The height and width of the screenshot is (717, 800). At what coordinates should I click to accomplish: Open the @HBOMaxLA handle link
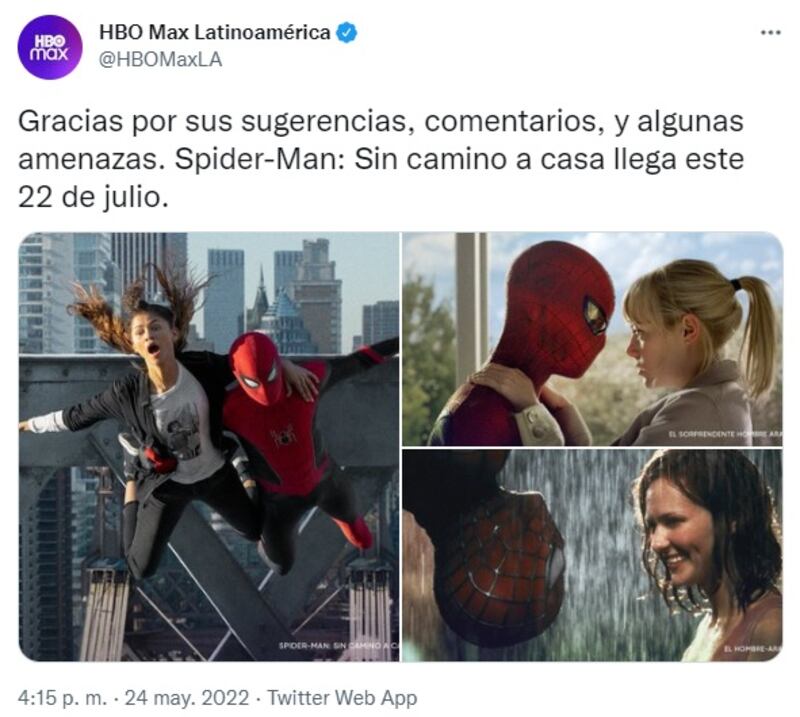[x=160, y=60]
